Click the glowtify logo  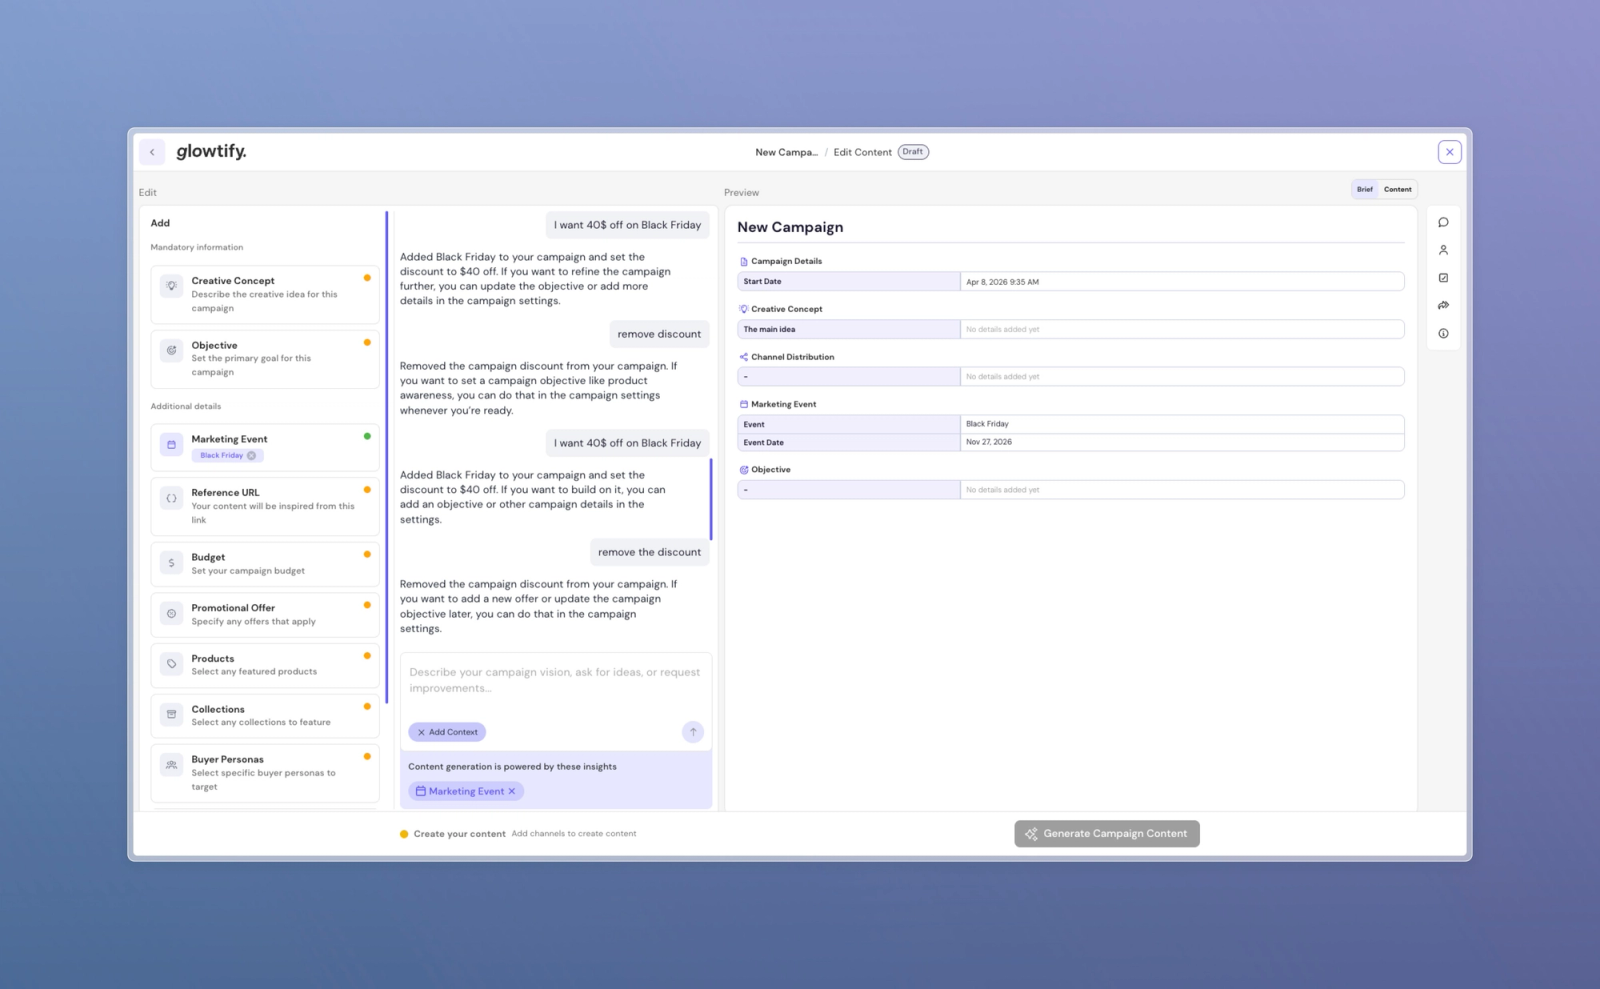click(x=211, y=151)
